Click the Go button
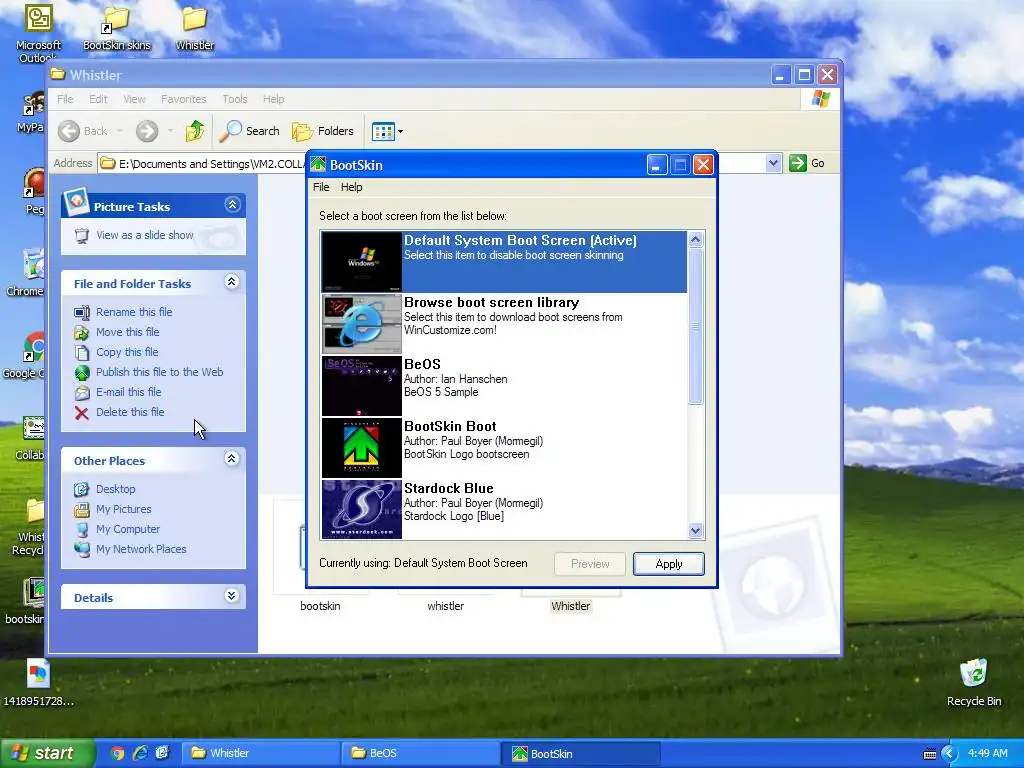The height and width of the screenshot is (768, 1024). point(807,163)
